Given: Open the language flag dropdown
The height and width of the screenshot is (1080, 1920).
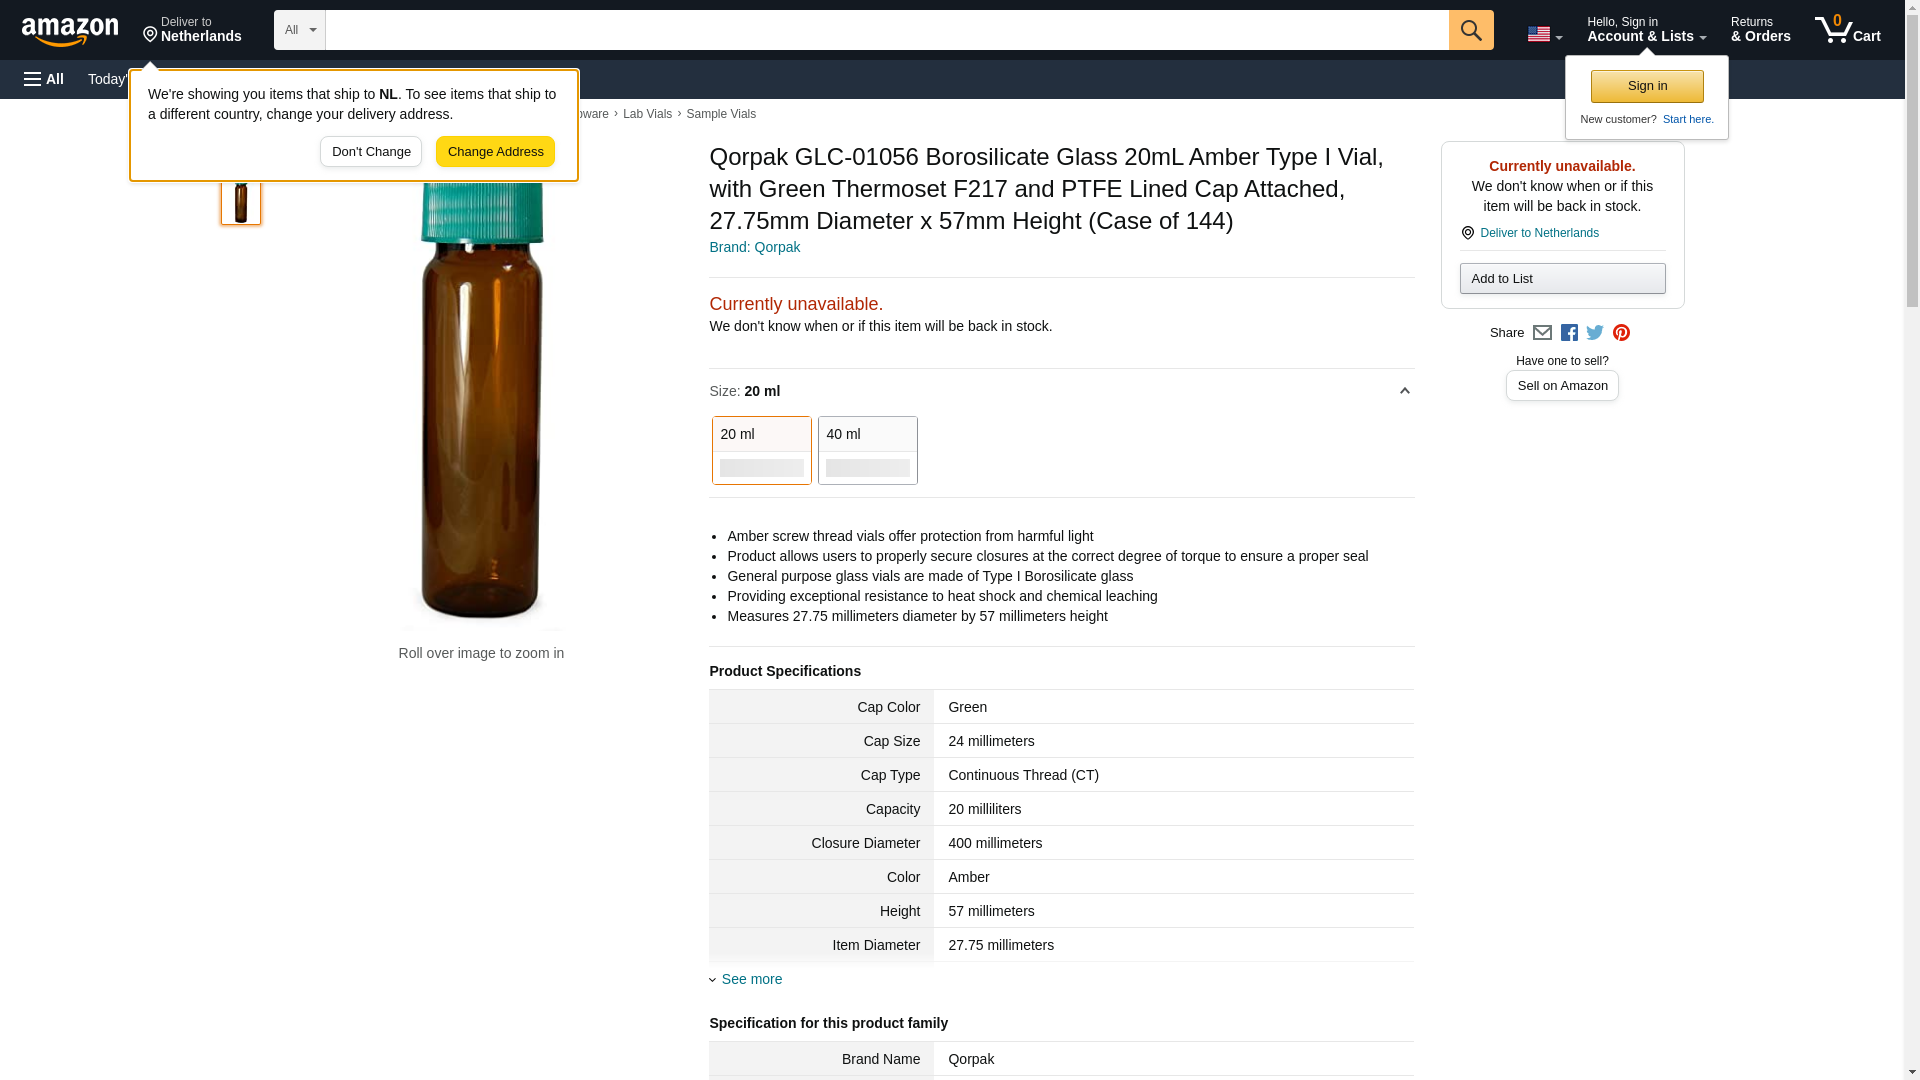Looking at the screenshot, I should click(x=1544, y=34).
